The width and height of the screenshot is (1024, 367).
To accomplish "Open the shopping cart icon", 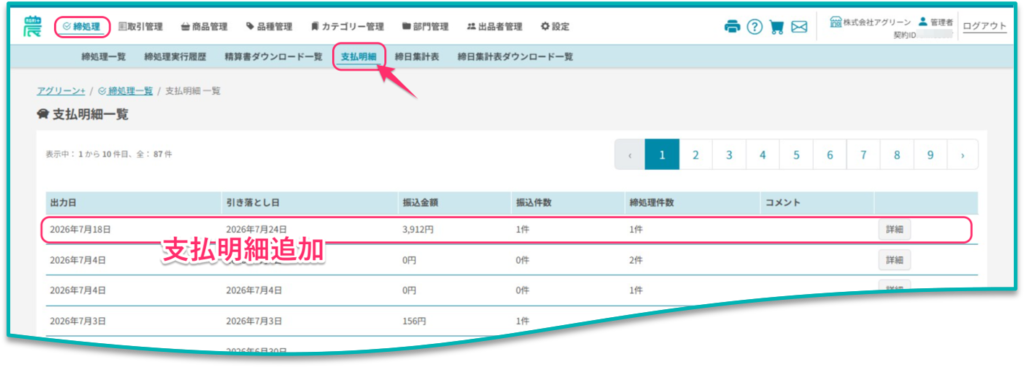I will click(x=776, y=27).
